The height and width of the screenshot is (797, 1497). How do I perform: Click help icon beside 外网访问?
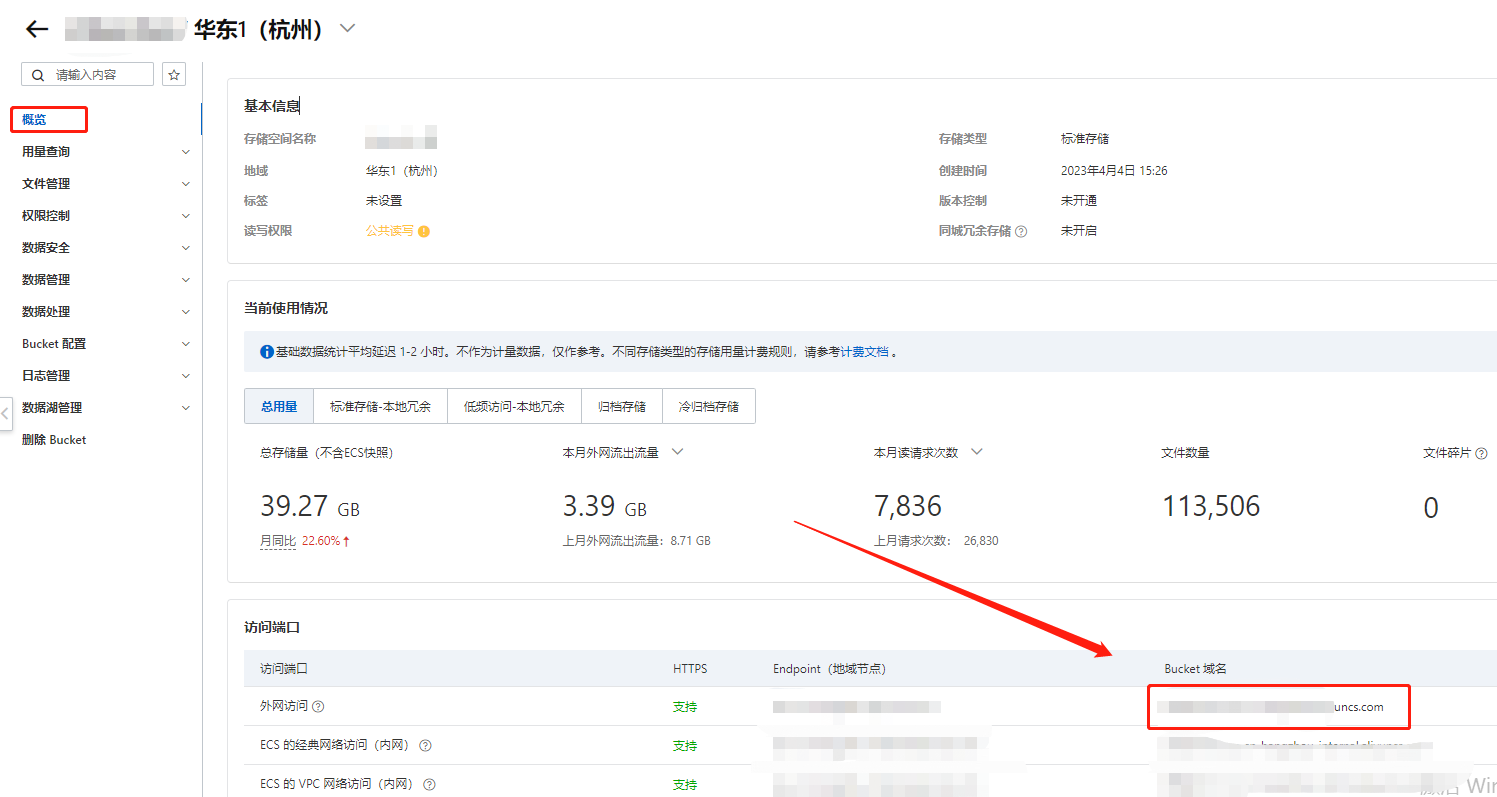click(x=318, y=707)
